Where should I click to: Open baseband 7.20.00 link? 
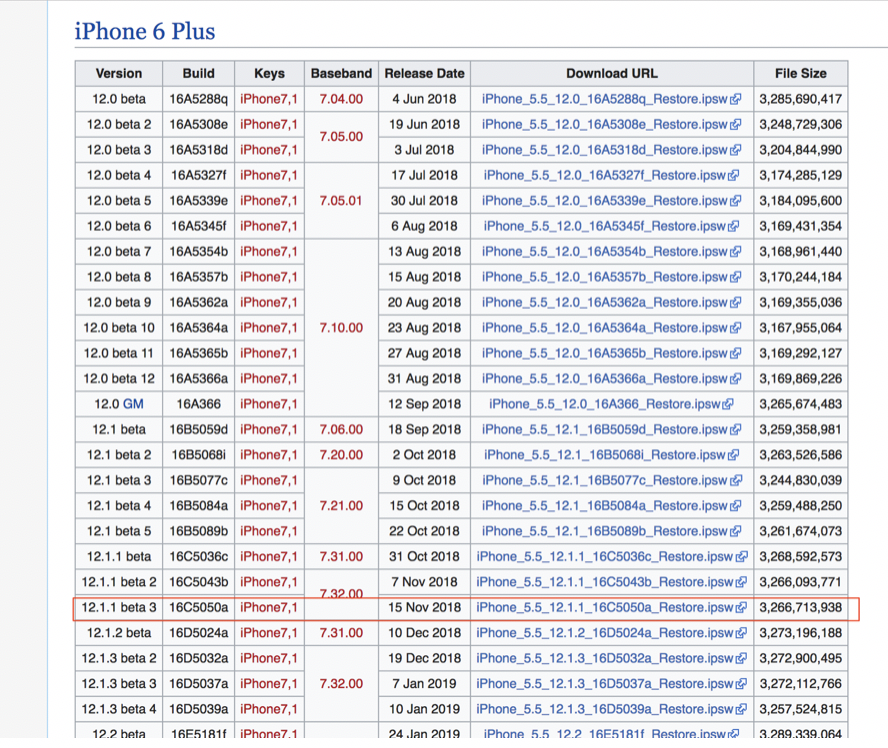tap(341, 455)
